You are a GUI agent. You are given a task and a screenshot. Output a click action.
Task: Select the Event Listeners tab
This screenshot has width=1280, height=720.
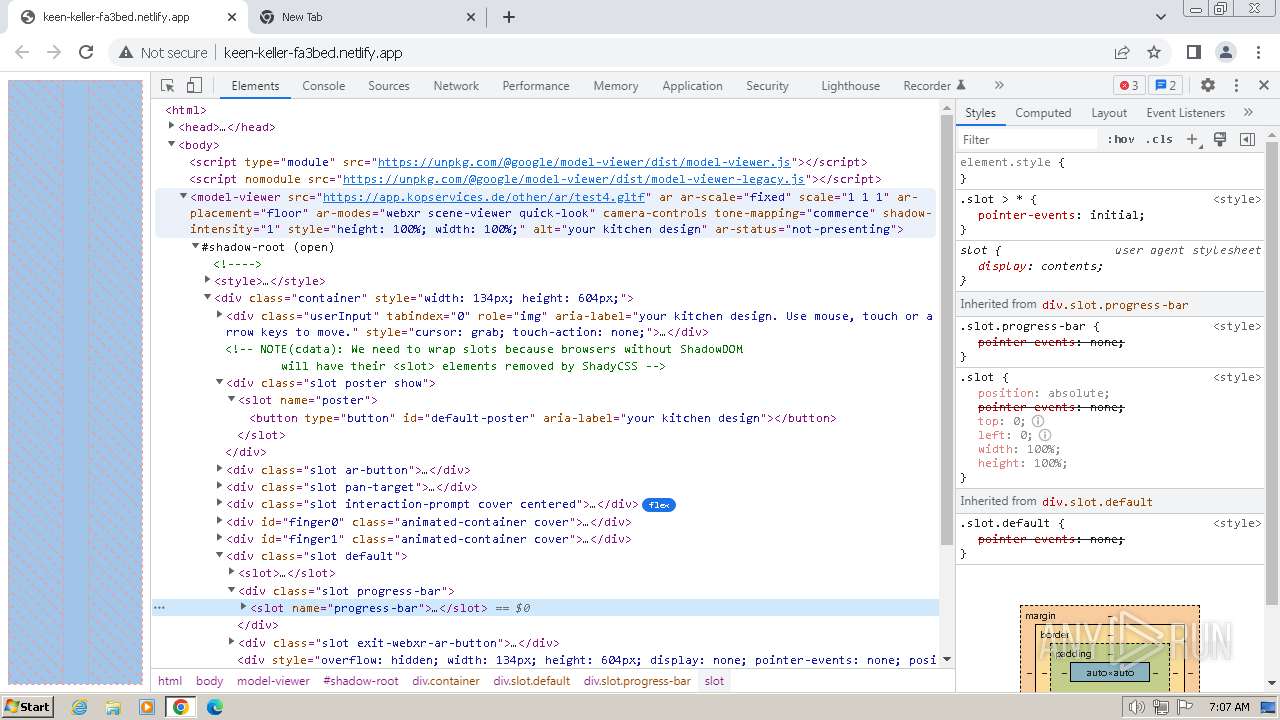point(1185,113)
